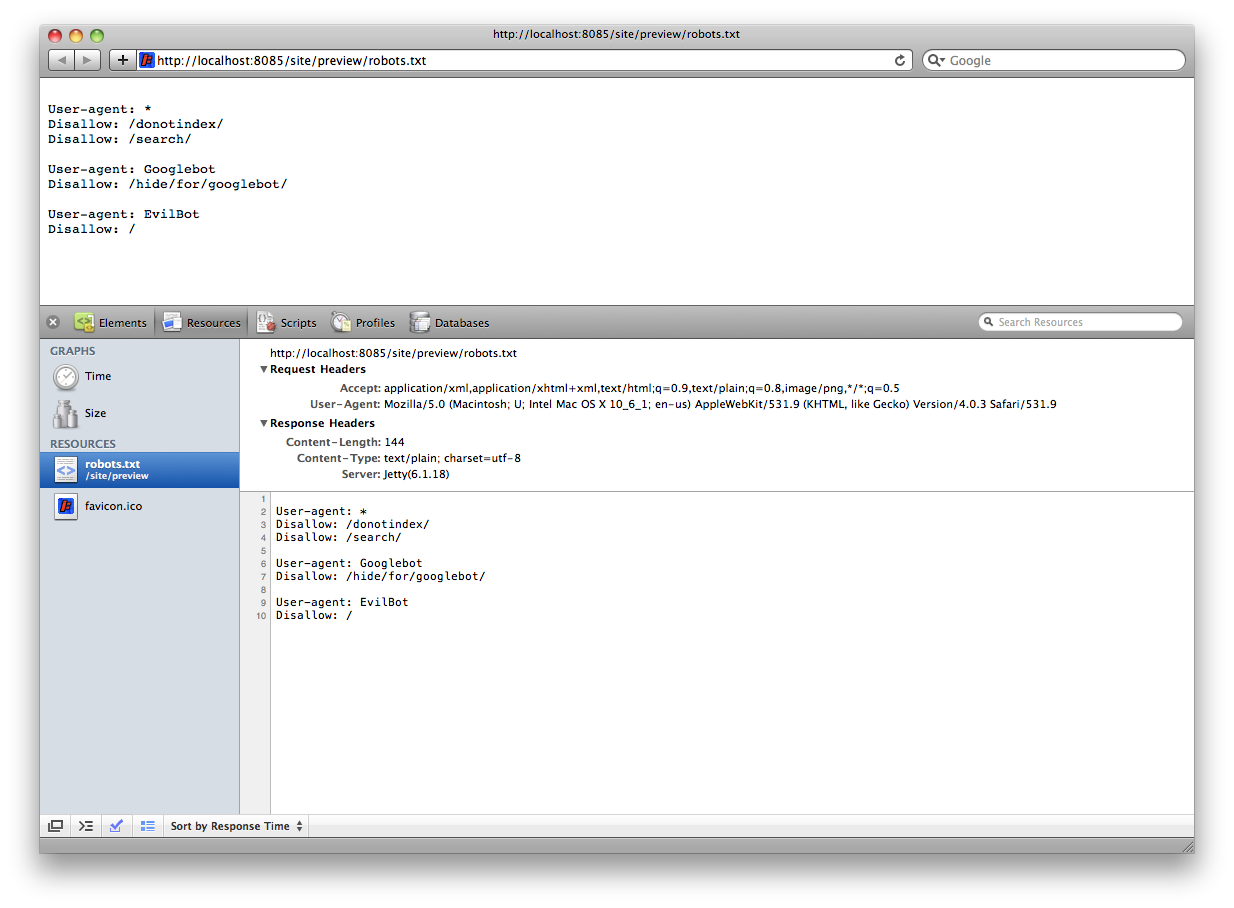
Task: Reload the page using the refresh icon
Action: coord(900,60)
